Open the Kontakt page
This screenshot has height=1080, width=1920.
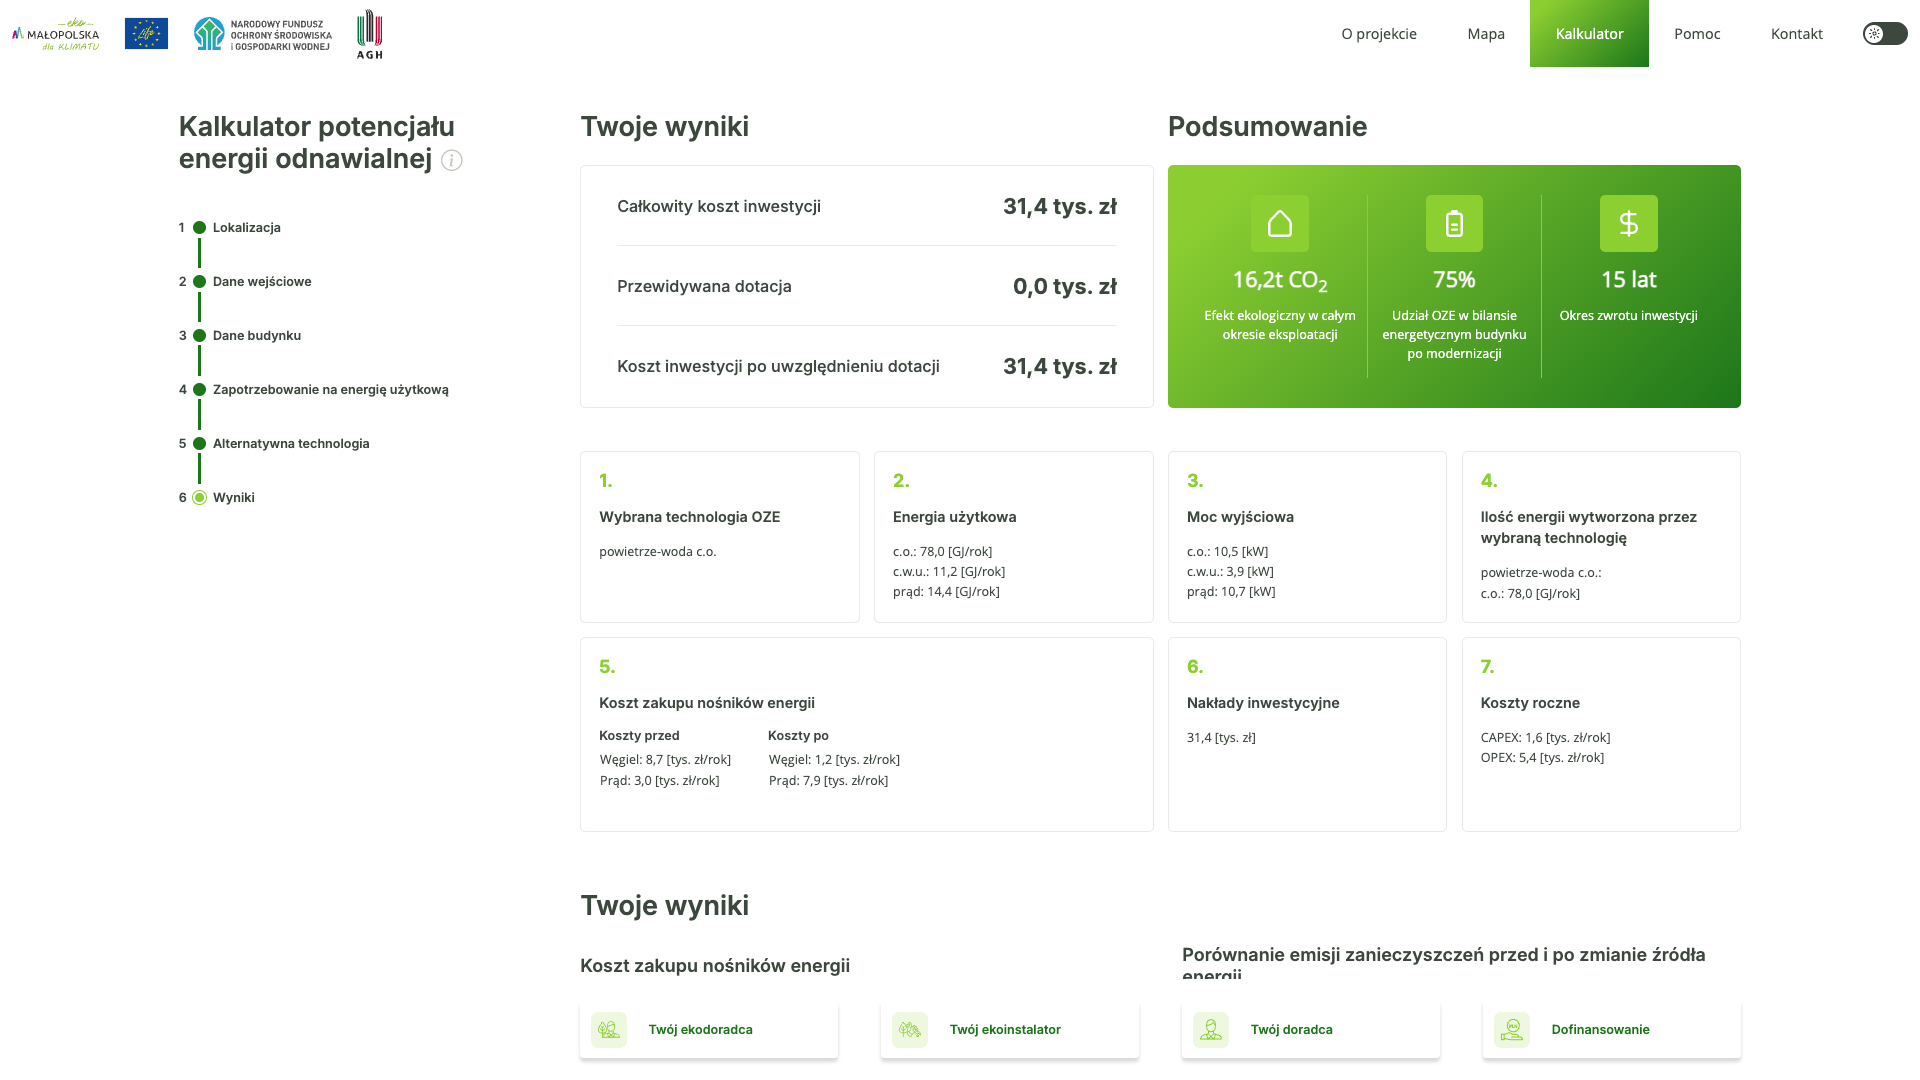pyautogui.click(x=1796, y=34)
